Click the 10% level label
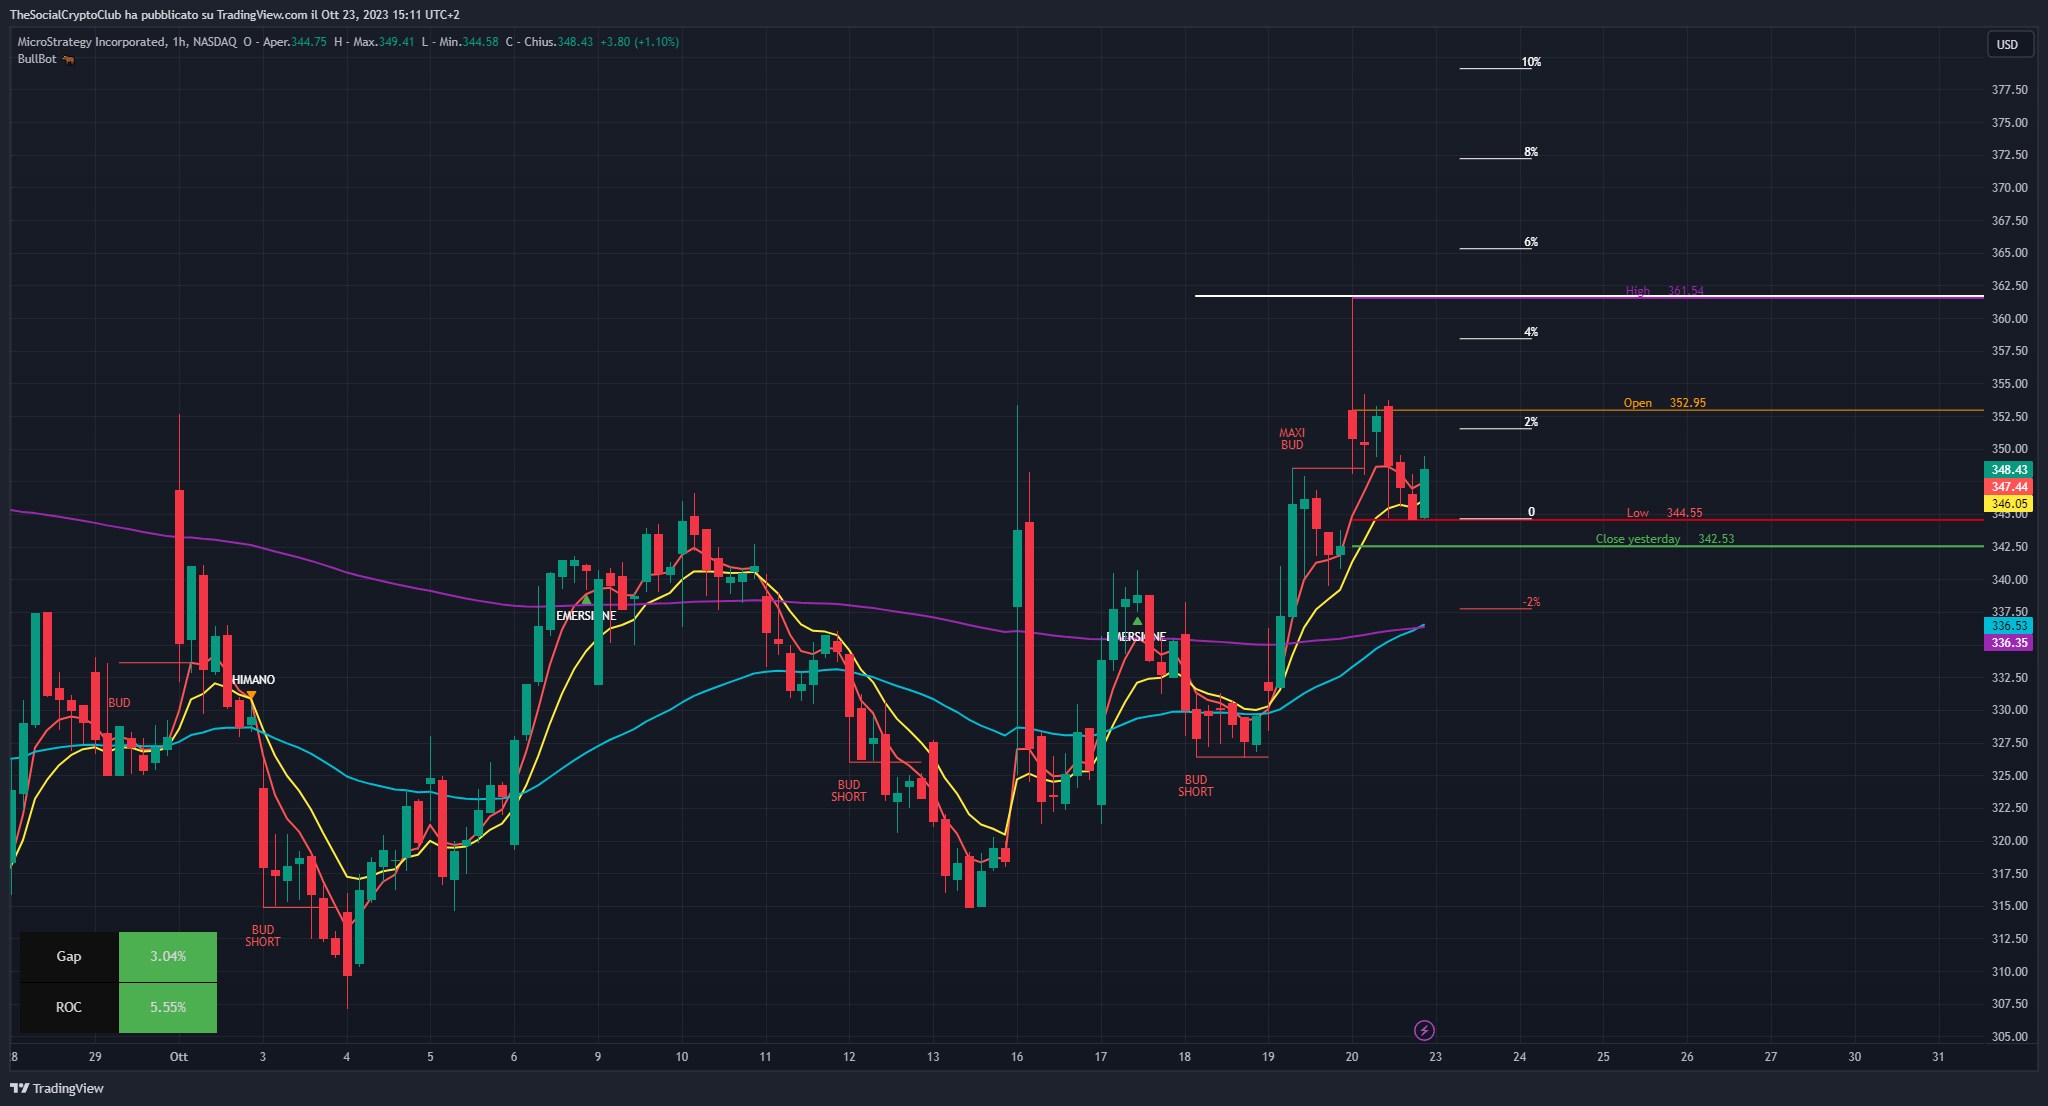2048x1106 pixels. point(1531,62)
